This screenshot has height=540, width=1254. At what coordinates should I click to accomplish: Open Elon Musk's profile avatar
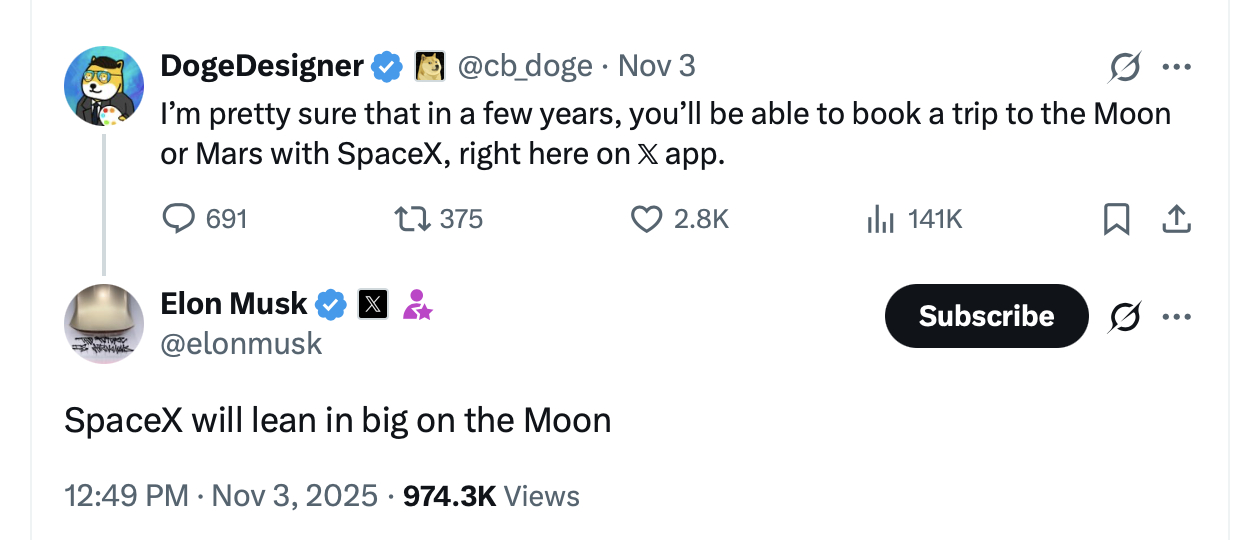point(104,324)
